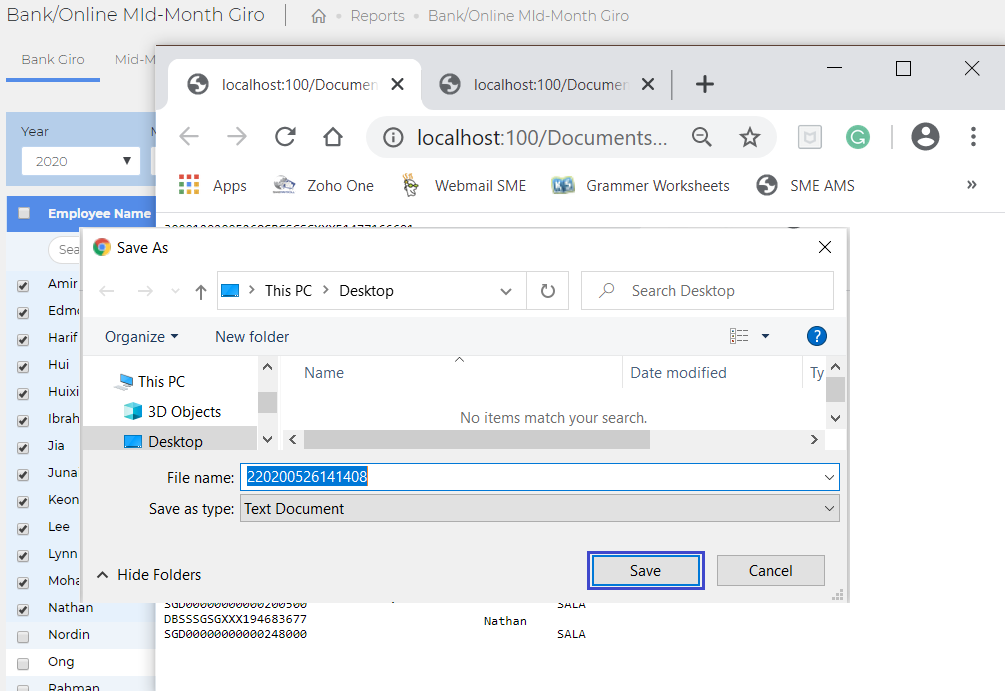Image resolution: width=1005 pixels, height=691 pixels.
Task: Go up one folder in Save As
Action: click(201, 292)
